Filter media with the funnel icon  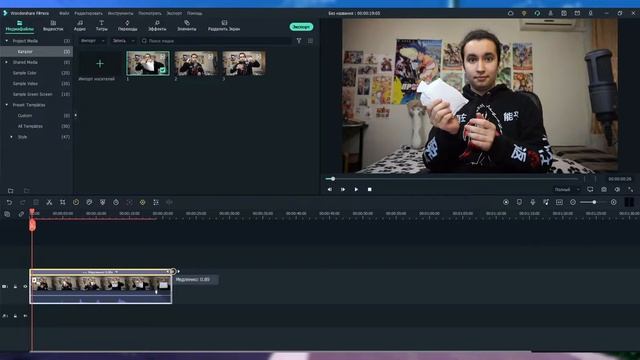pyautogui.click(x=299, y=41)
